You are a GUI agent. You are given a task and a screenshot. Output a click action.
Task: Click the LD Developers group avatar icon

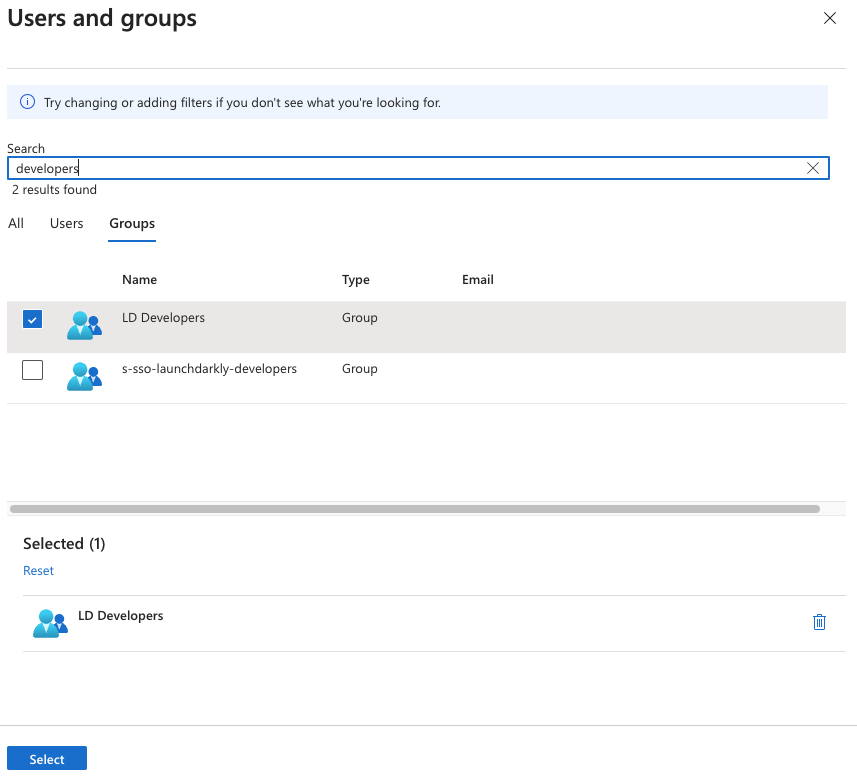pyautogui.click(x=84, y=324)
